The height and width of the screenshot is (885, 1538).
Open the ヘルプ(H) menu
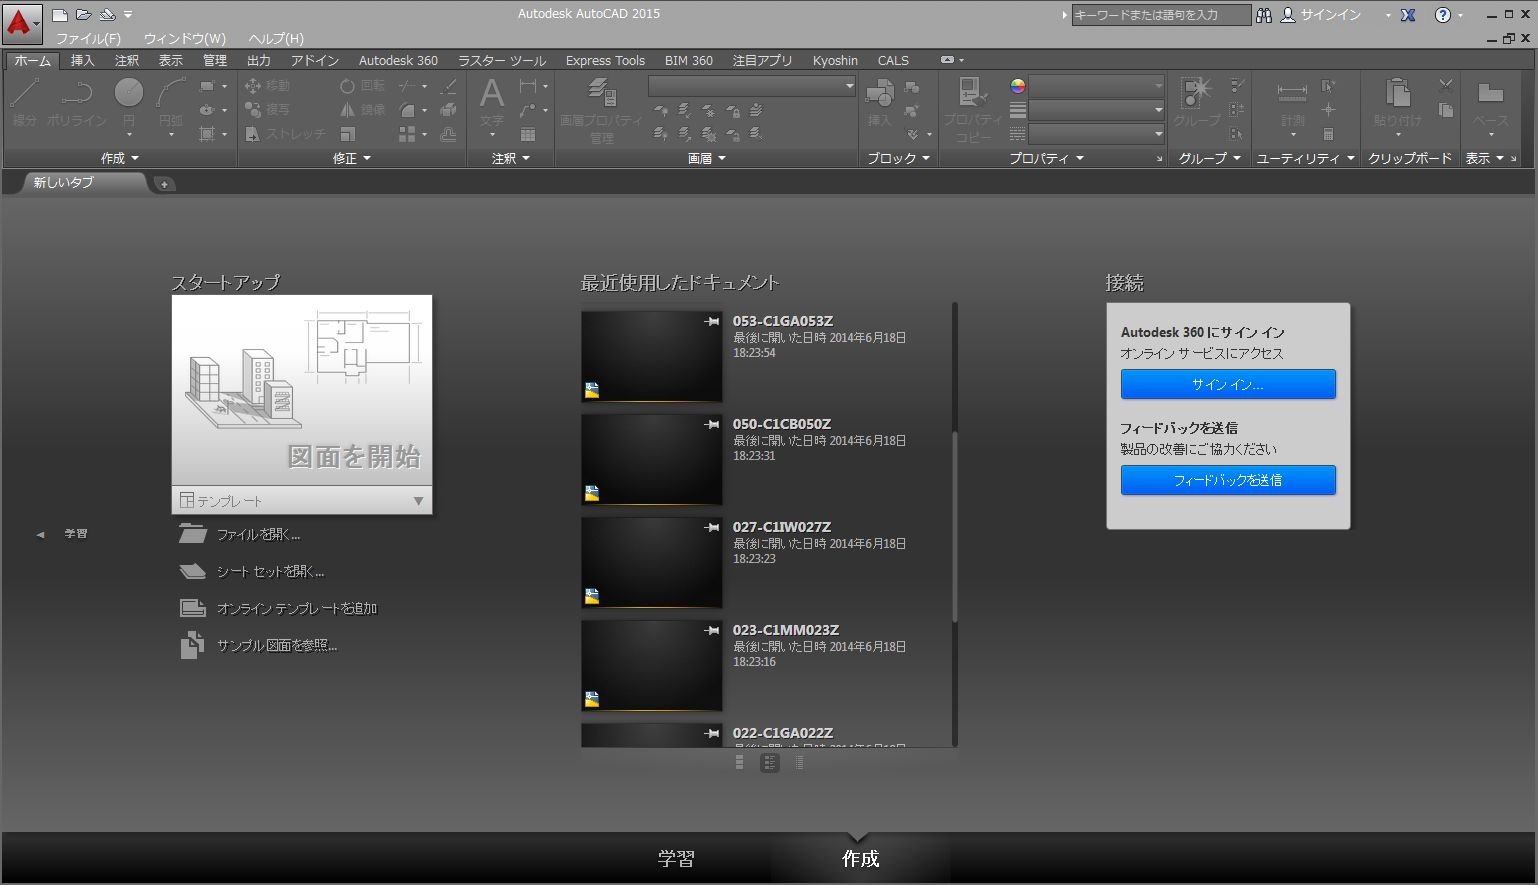point(276,38)
